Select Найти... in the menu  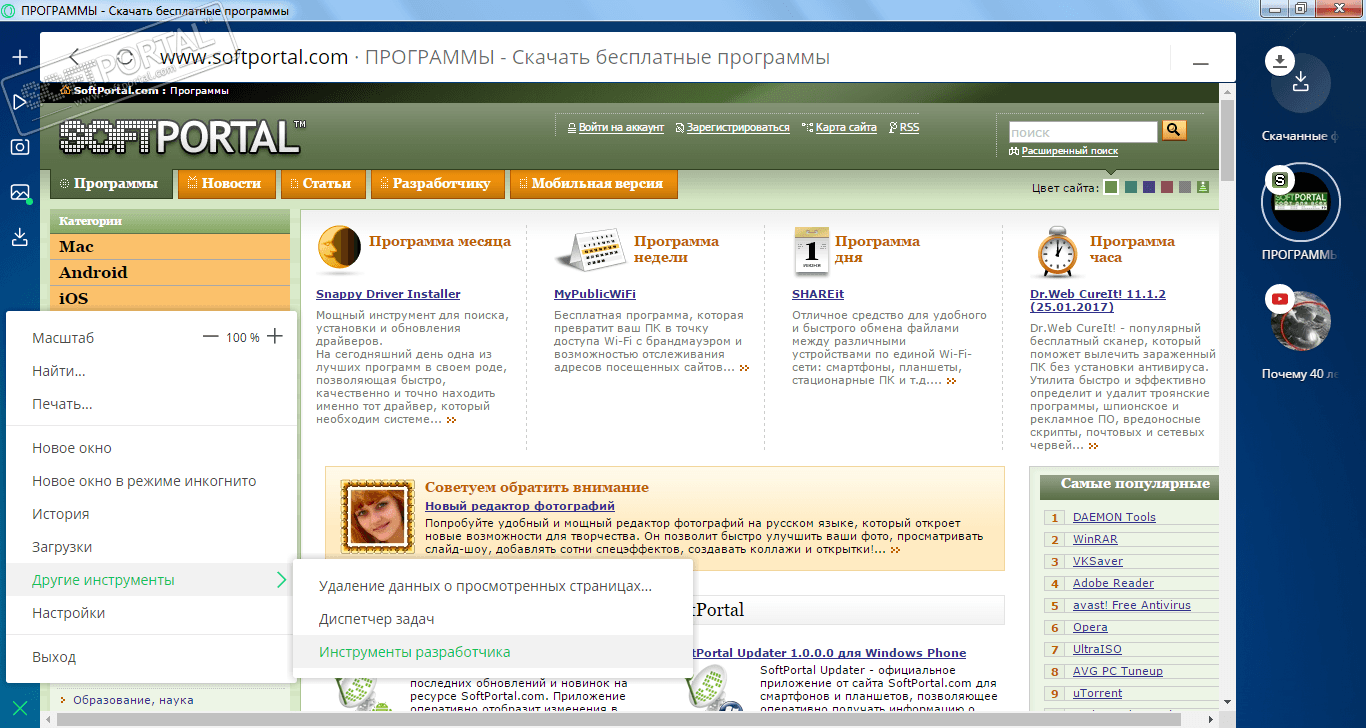pos(152,371)
